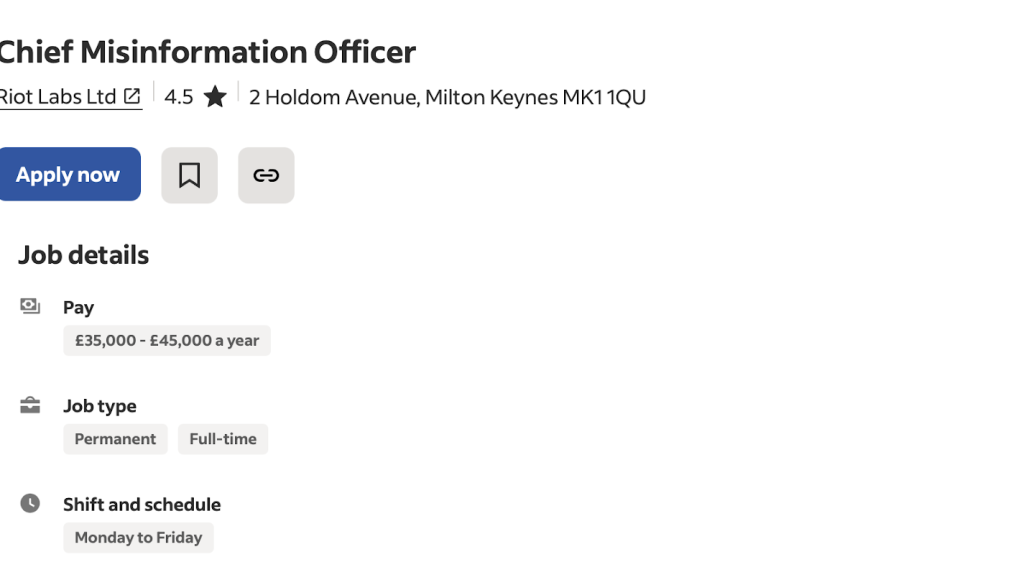Expand the Job type details
The height and width of the screenshot is (580, 1021).
tap(100, 405)
